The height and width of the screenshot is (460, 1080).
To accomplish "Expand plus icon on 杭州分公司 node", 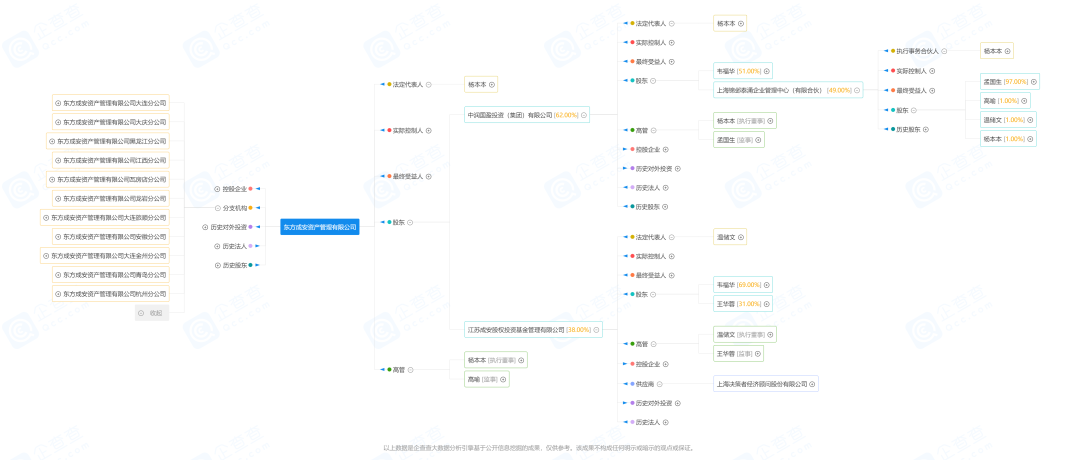I will point(58,293).
